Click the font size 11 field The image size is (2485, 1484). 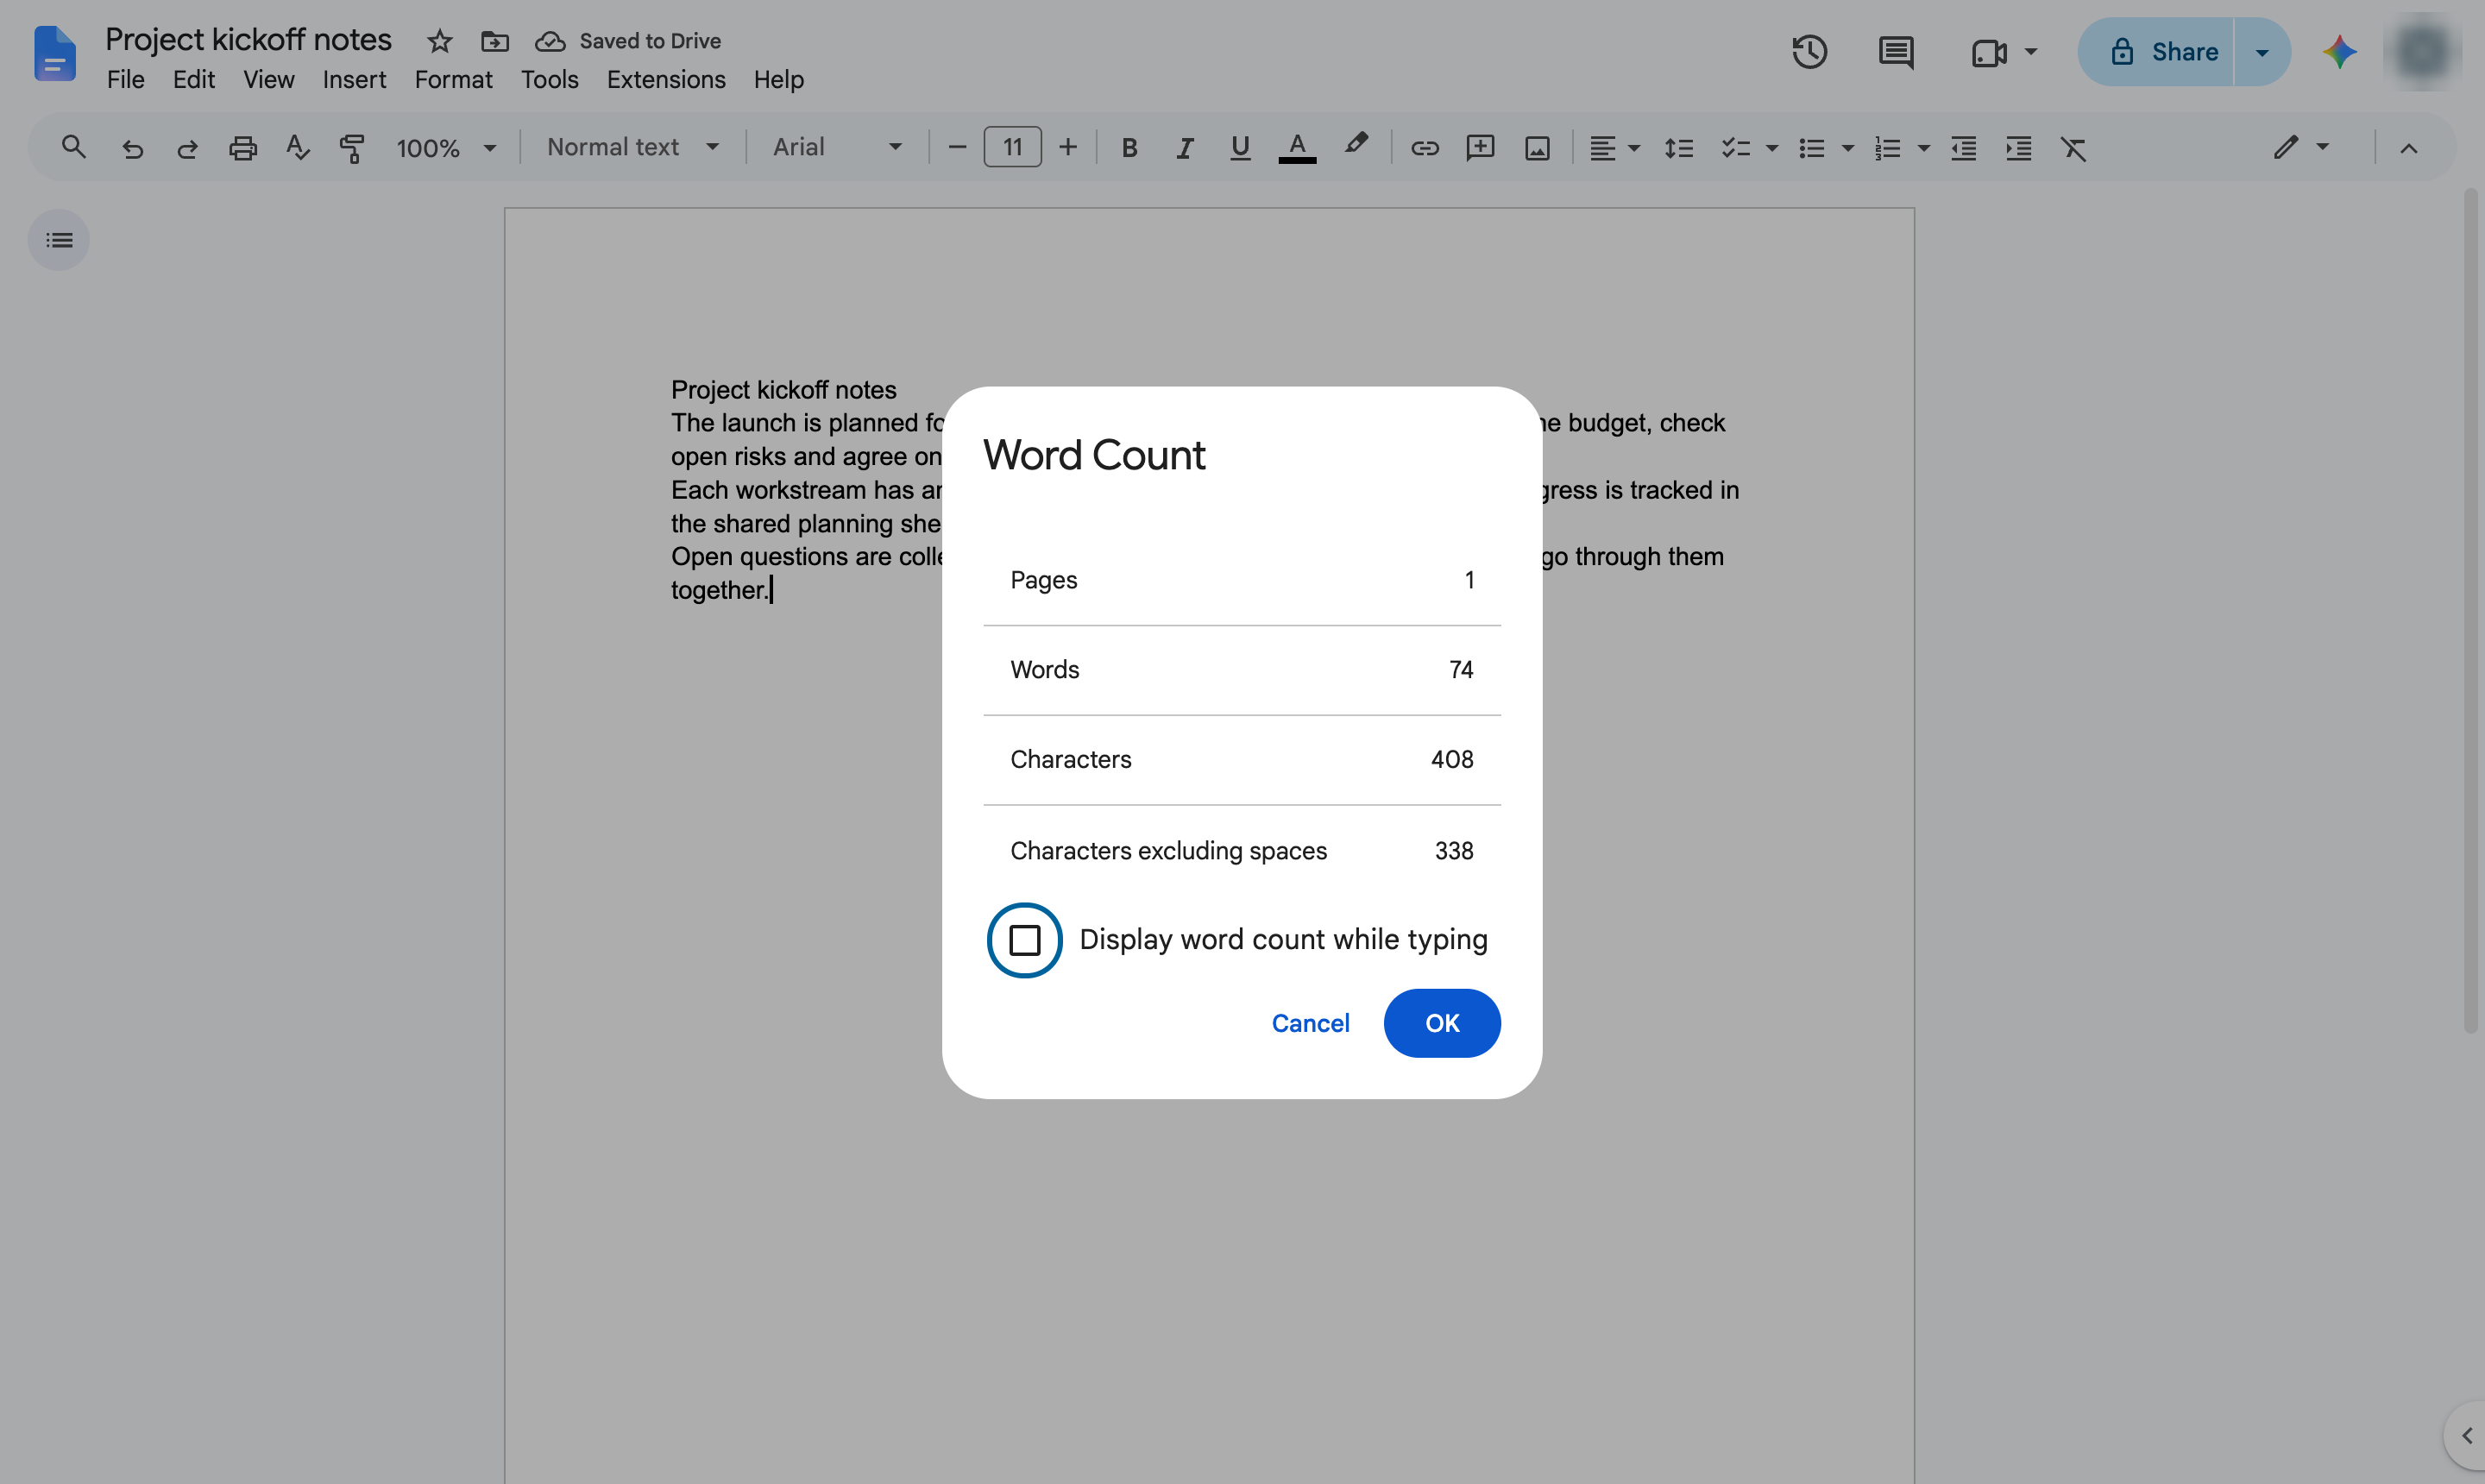tap(1012, 147)
